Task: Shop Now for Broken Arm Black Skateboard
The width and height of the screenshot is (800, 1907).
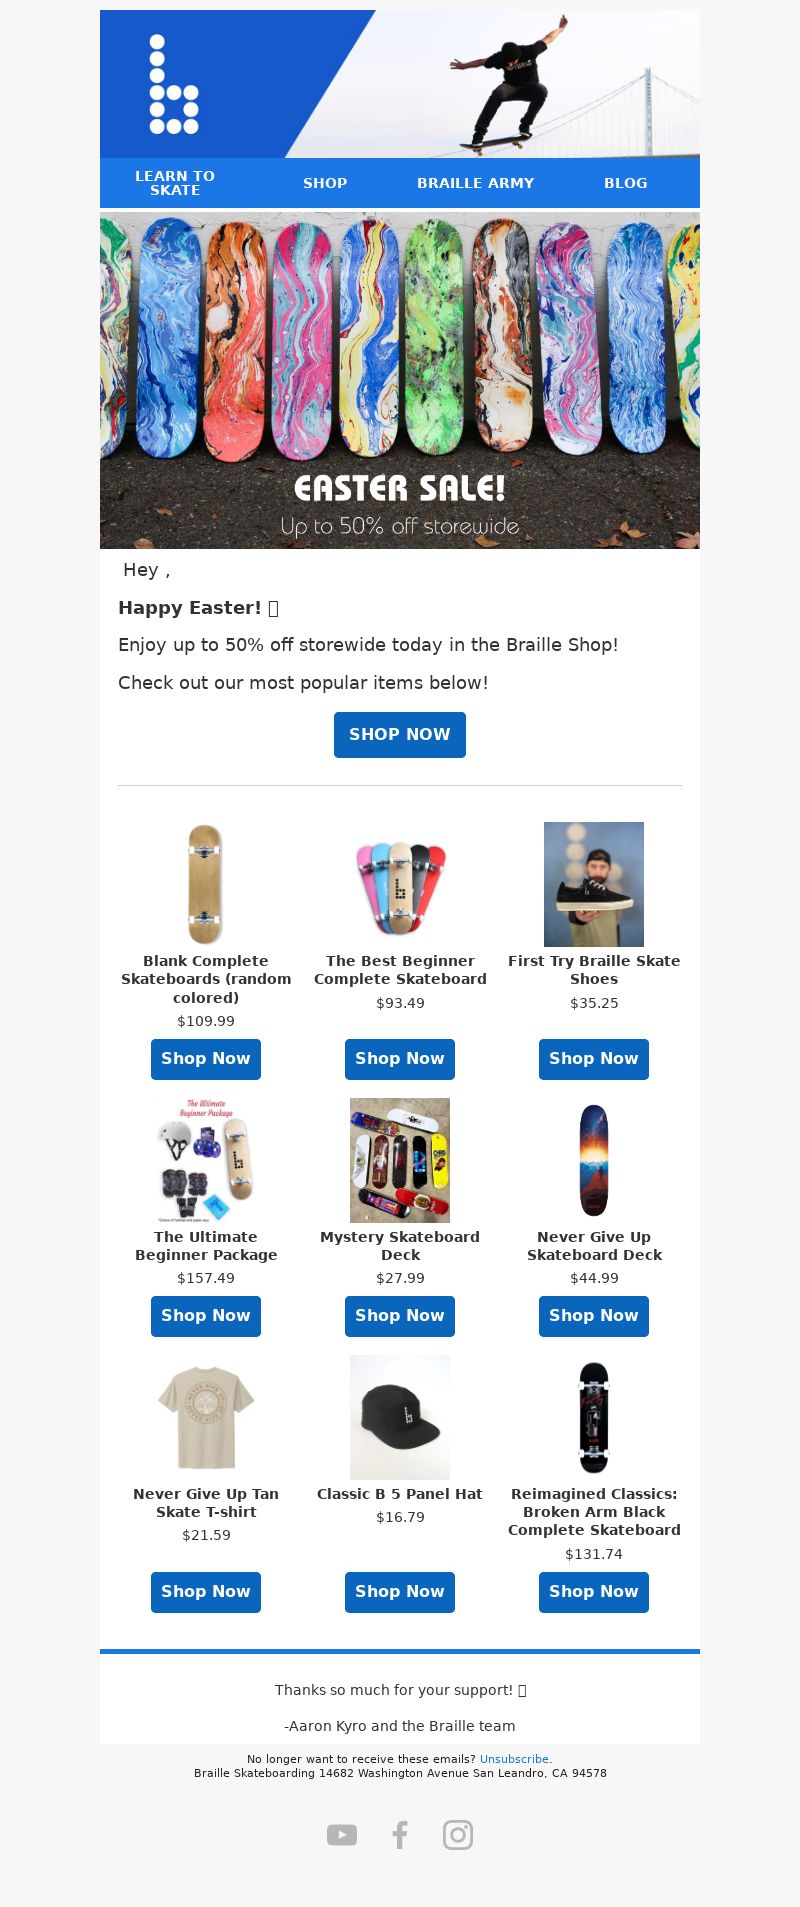Action: point(594,1592)
